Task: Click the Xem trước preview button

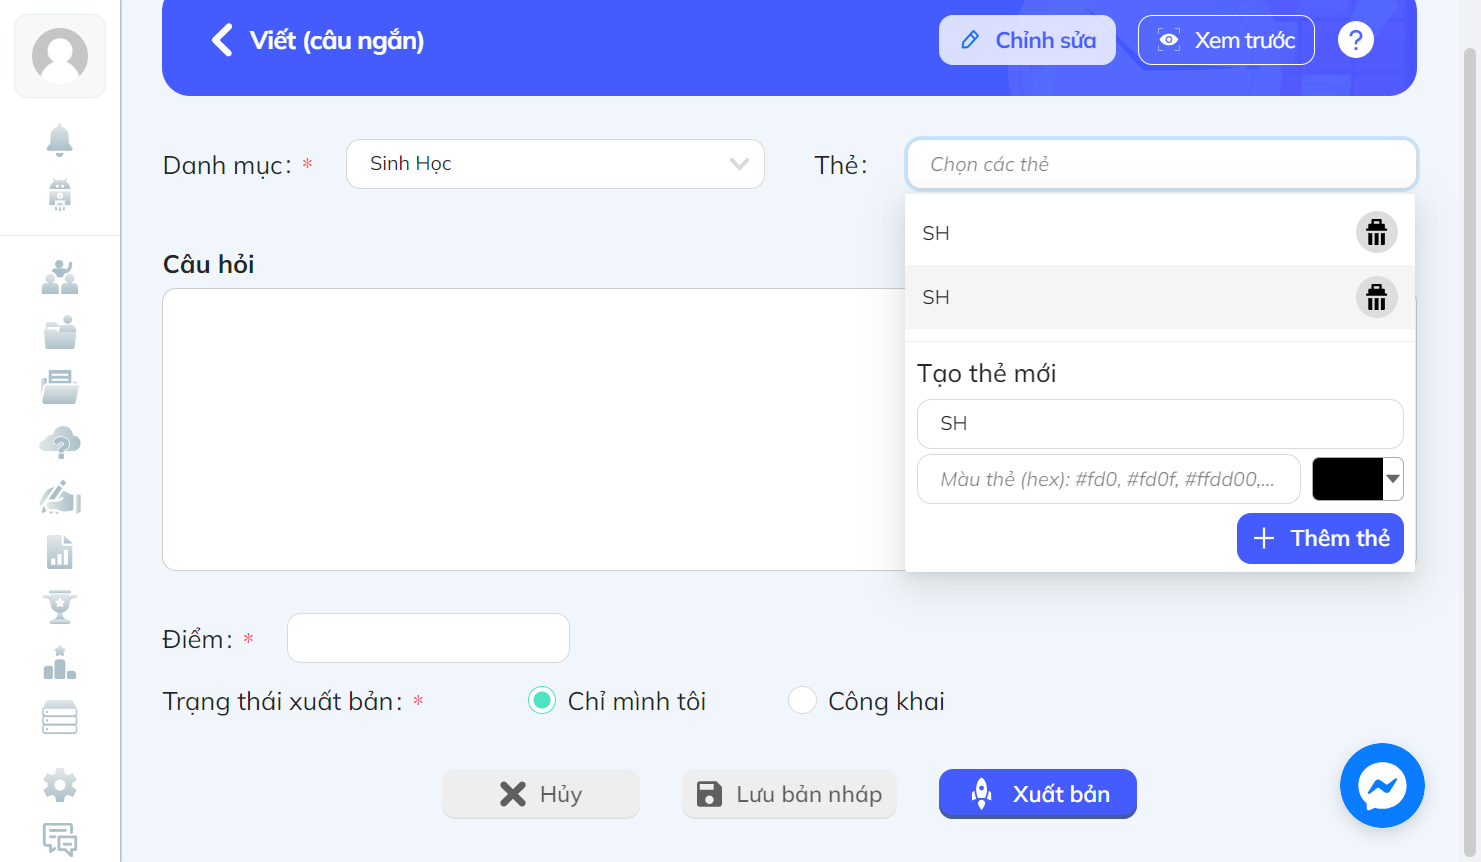Action: 1226,40
